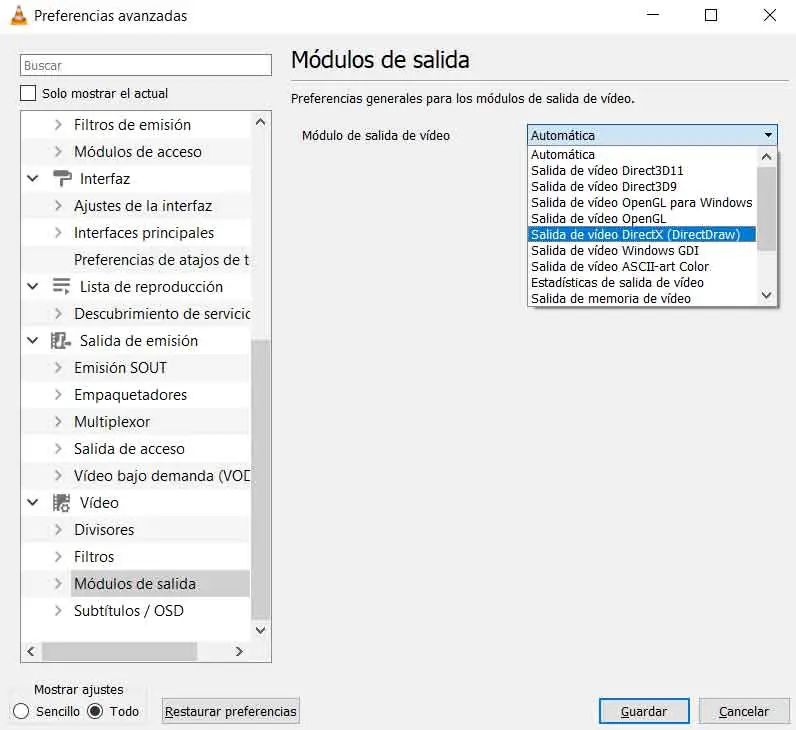This screenshot has height=730, width=796.
Task: Expand the Multiplexor node
Action: point(58,421)
